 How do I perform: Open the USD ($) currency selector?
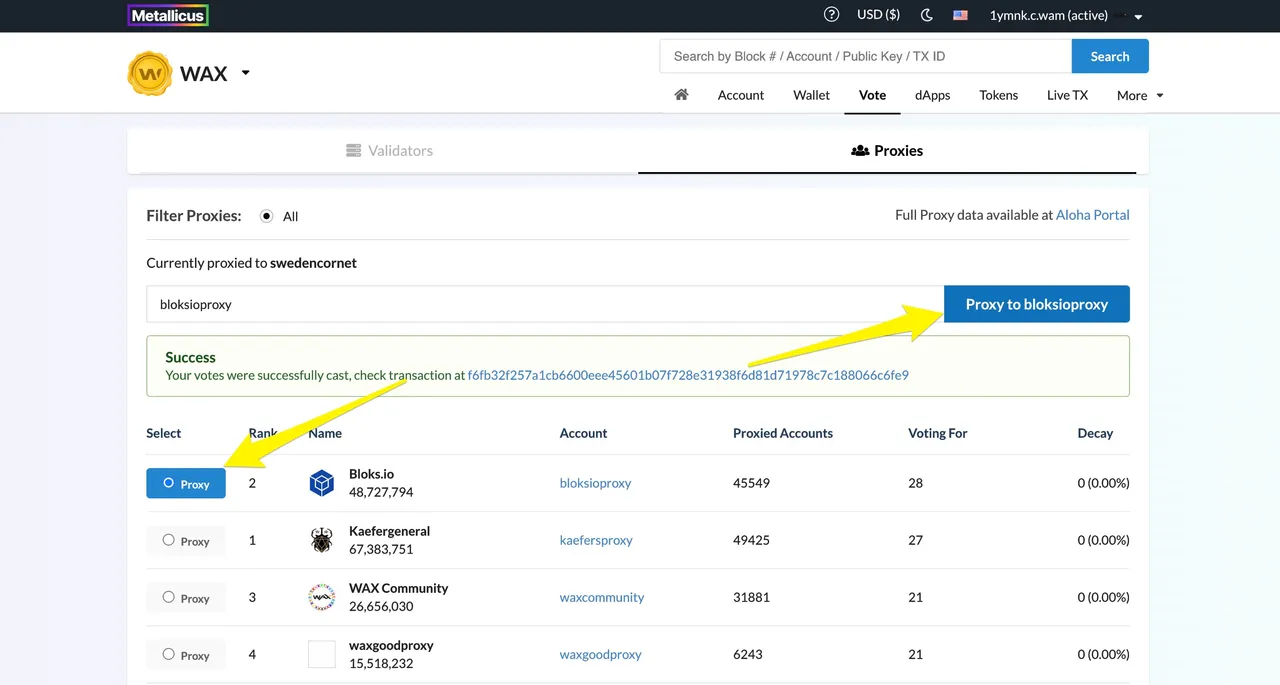pyautogui.click(x=878, y=15)
